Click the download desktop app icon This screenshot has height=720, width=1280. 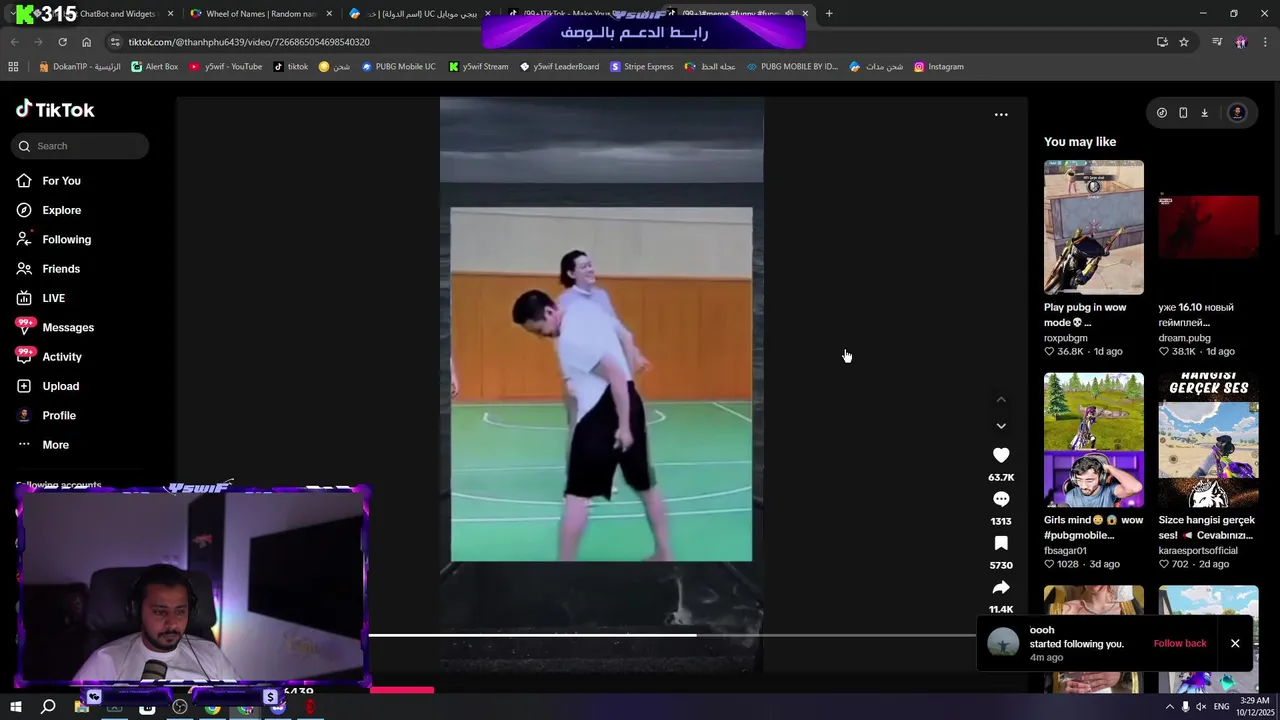pyautogui.click(x=1204, y=113)
